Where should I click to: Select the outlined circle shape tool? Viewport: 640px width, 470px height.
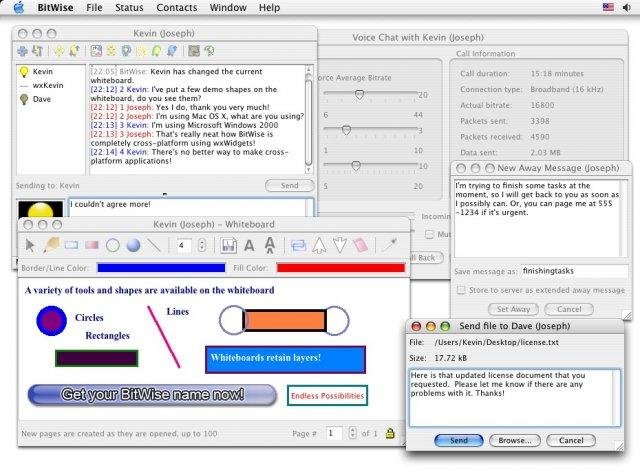(x=113, y=245)
